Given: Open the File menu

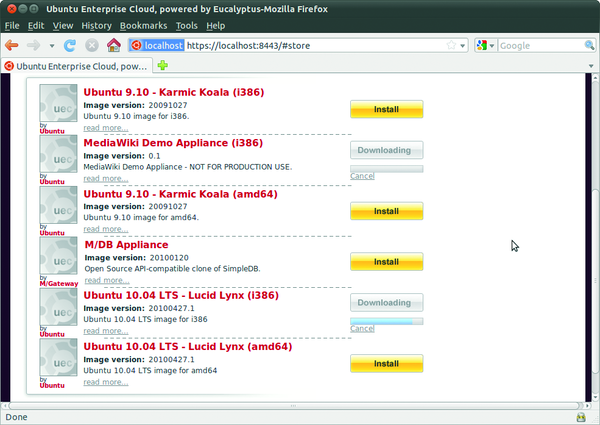Looking at the screenshot, I should click(x=12, y=26).
